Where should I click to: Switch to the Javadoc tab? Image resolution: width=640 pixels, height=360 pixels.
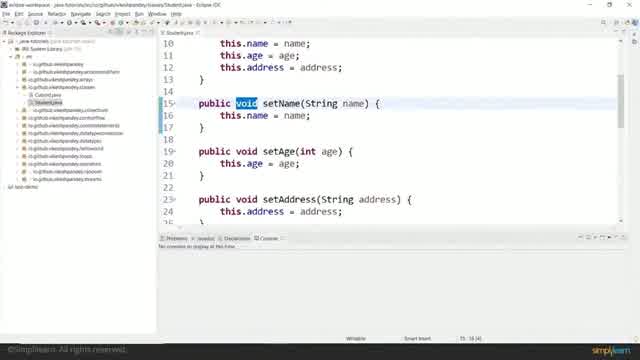click(x=203, y=238)
